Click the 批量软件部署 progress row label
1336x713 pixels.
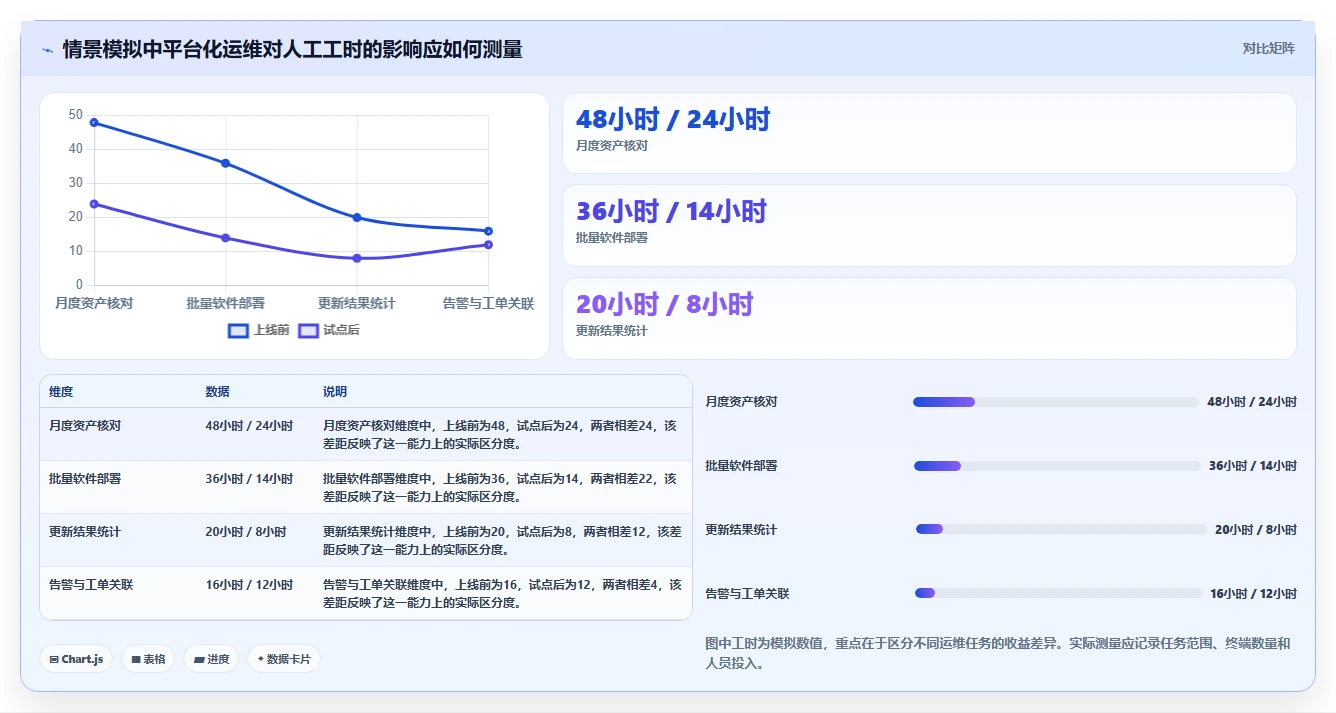click(741, 466)
